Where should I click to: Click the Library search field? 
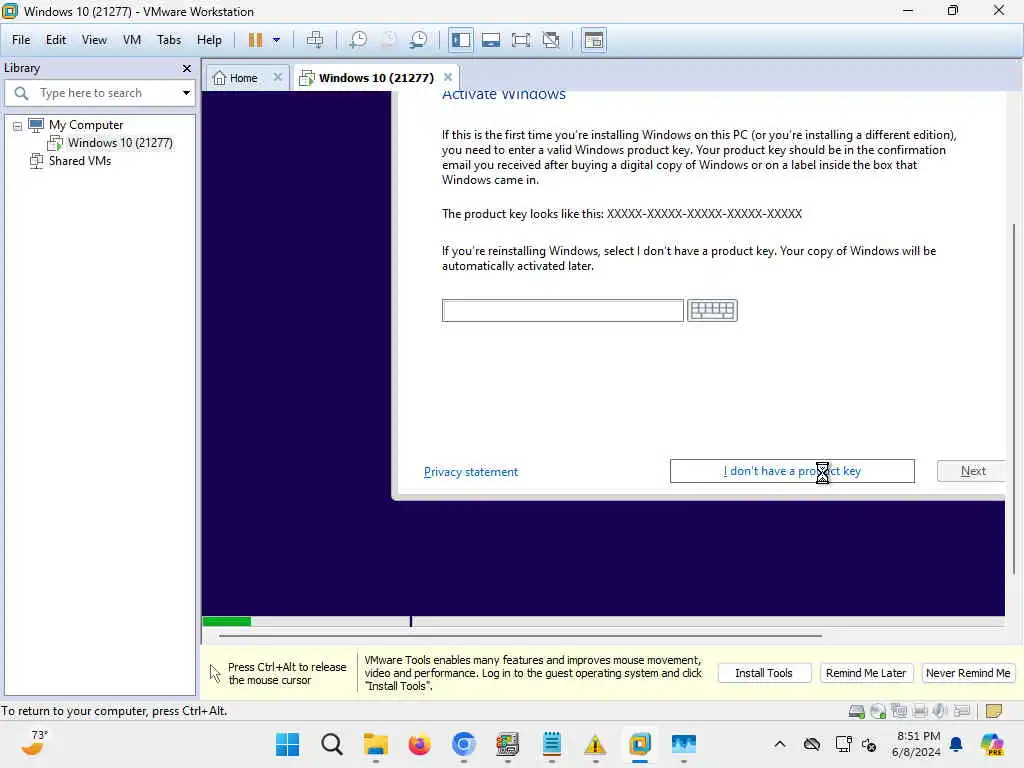pyautogui.click(x=98, y=93)
